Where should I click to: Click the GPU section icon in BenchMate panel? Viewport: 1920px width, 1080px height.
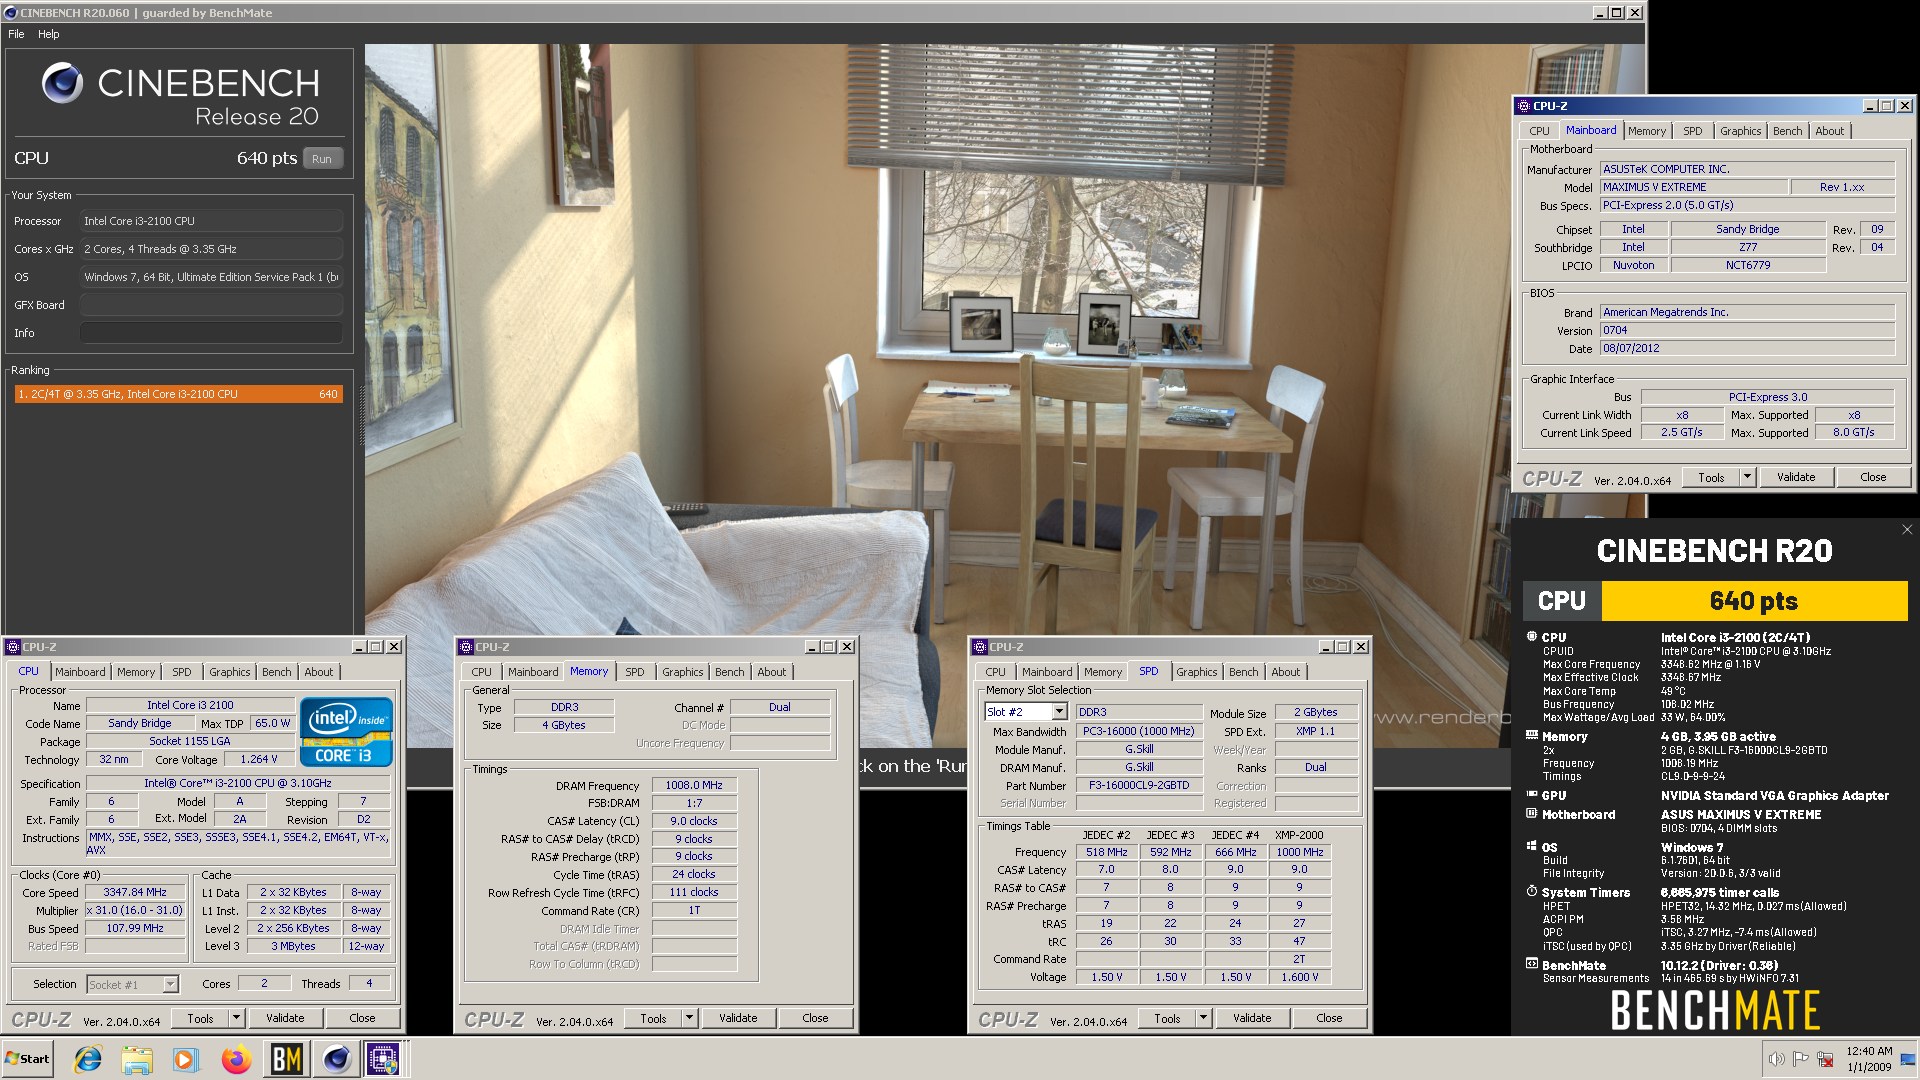pos(1531,795)
